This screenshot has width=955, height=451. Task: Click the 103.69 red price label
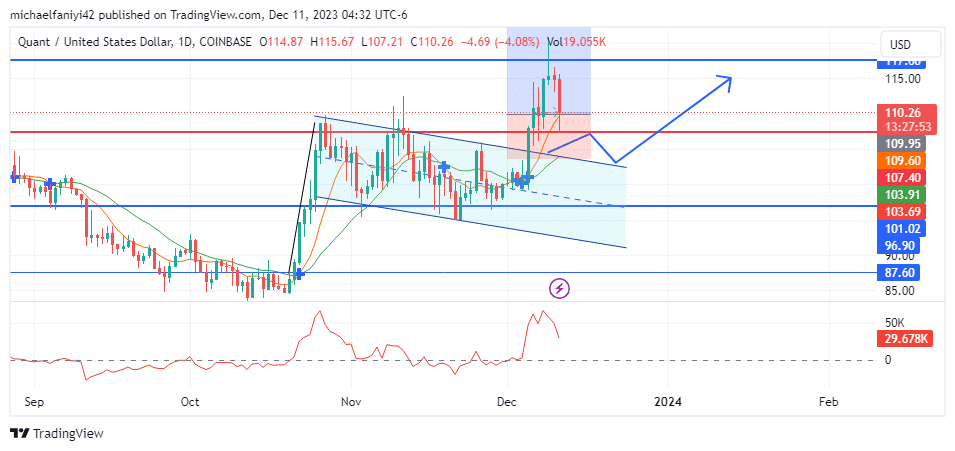pos(901,212)
